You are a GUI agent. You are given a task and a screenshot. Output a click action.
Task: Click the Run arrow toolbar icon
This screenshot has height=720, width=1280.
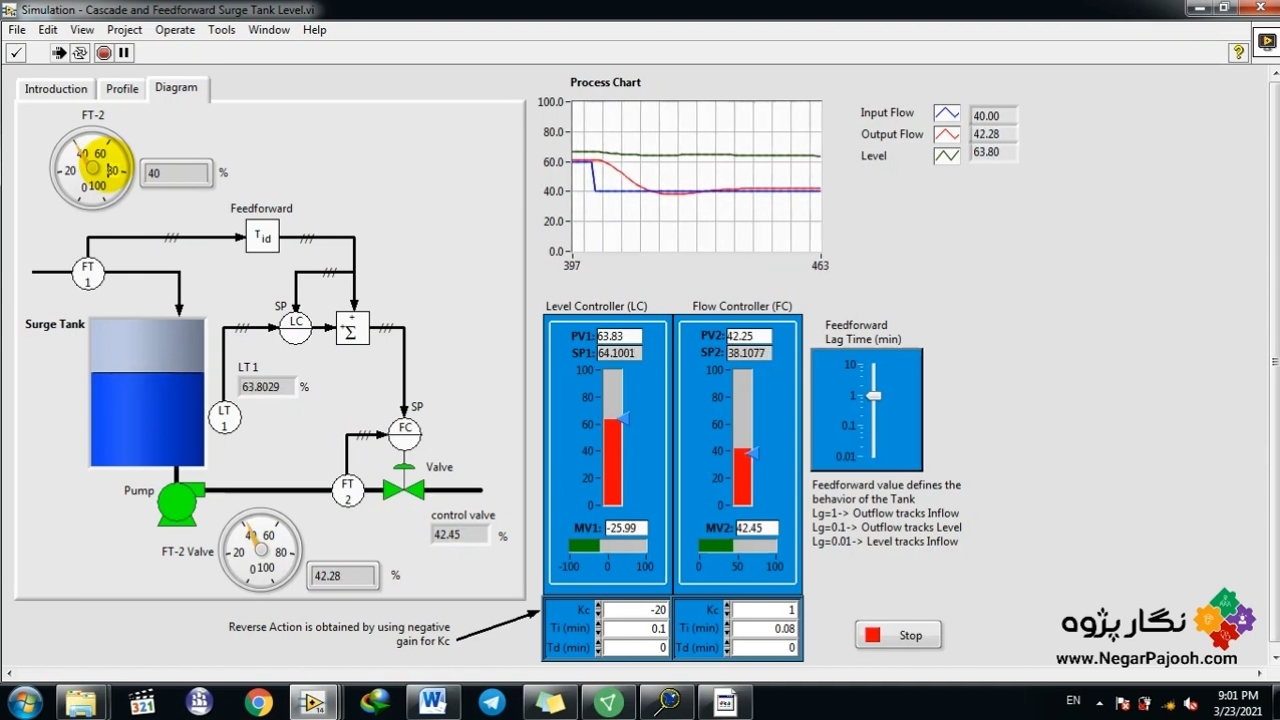click(x=59, y=53)
